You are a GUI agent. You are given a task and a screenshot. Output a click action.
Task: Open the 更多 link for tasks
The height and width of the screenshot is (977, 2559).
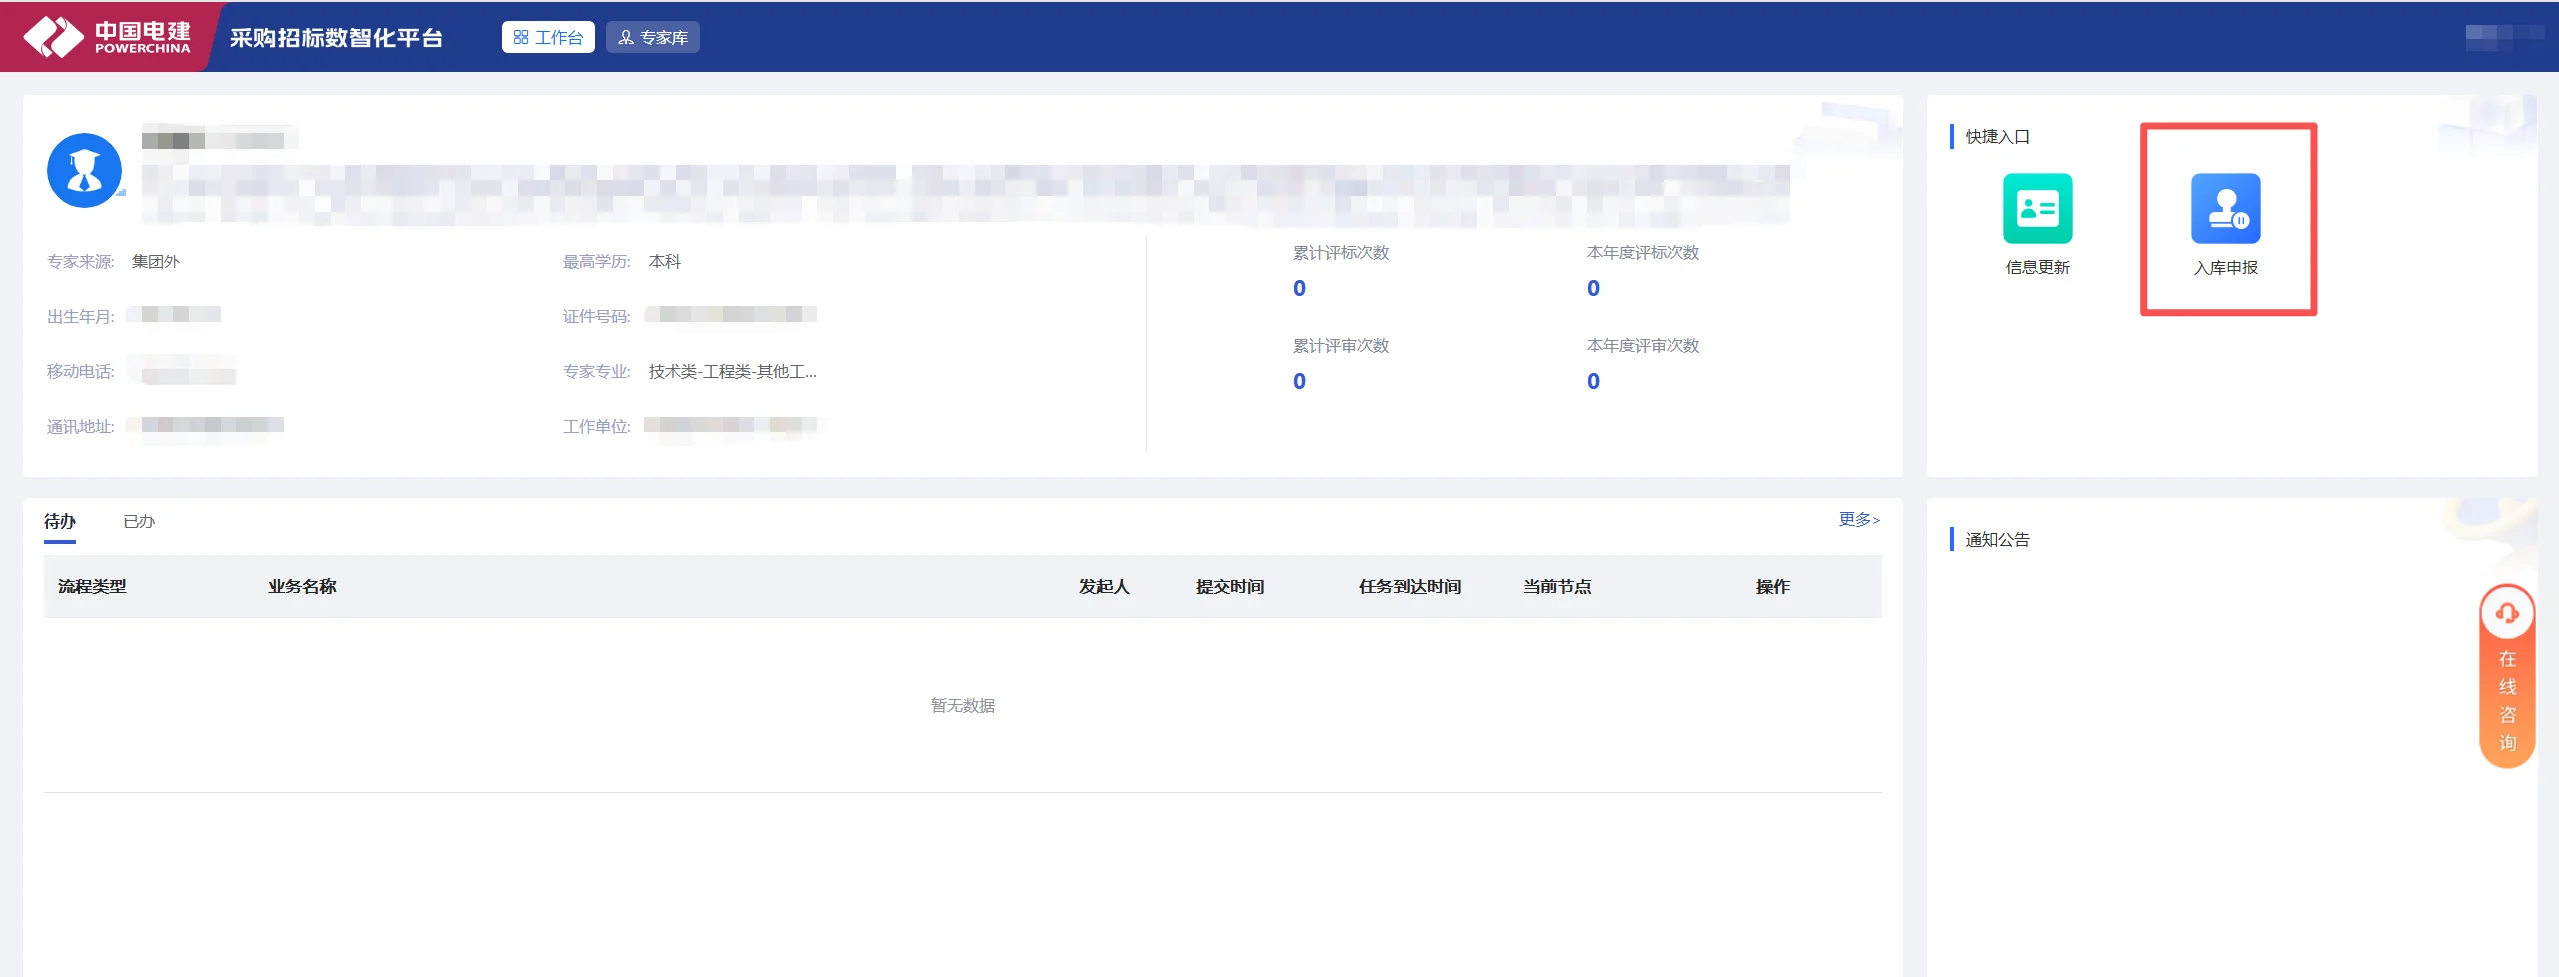click(1859, 519)
